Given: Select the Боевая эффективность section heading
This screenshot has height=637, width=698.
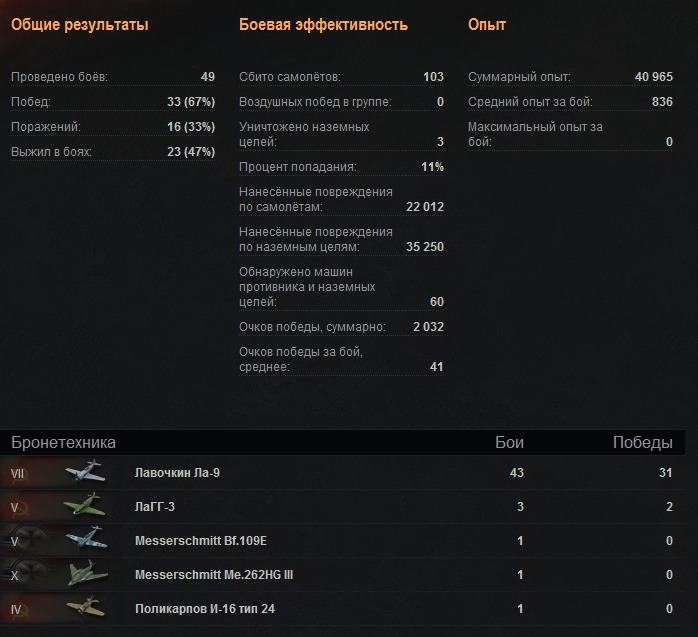Looking at the screenshot, I should (x=323, y=25).
